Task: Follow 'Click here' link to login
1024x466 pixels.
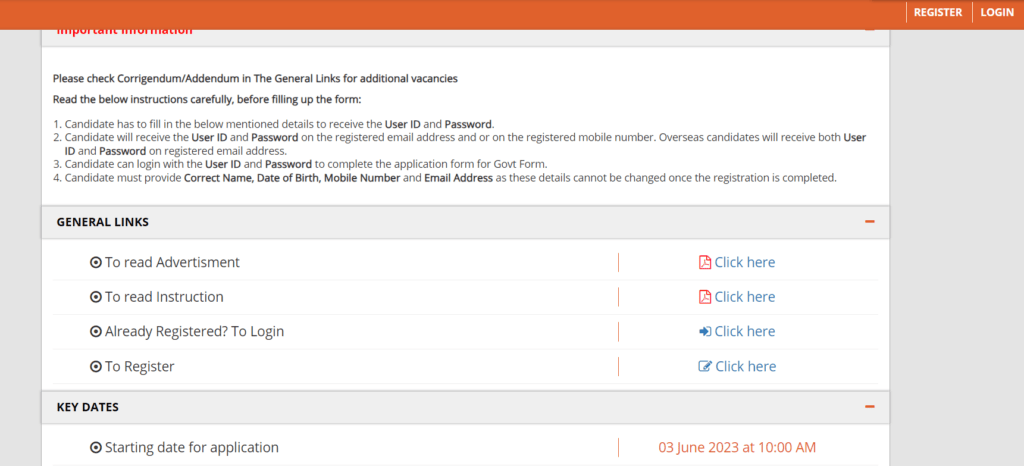Action: (x=744, y=332)
